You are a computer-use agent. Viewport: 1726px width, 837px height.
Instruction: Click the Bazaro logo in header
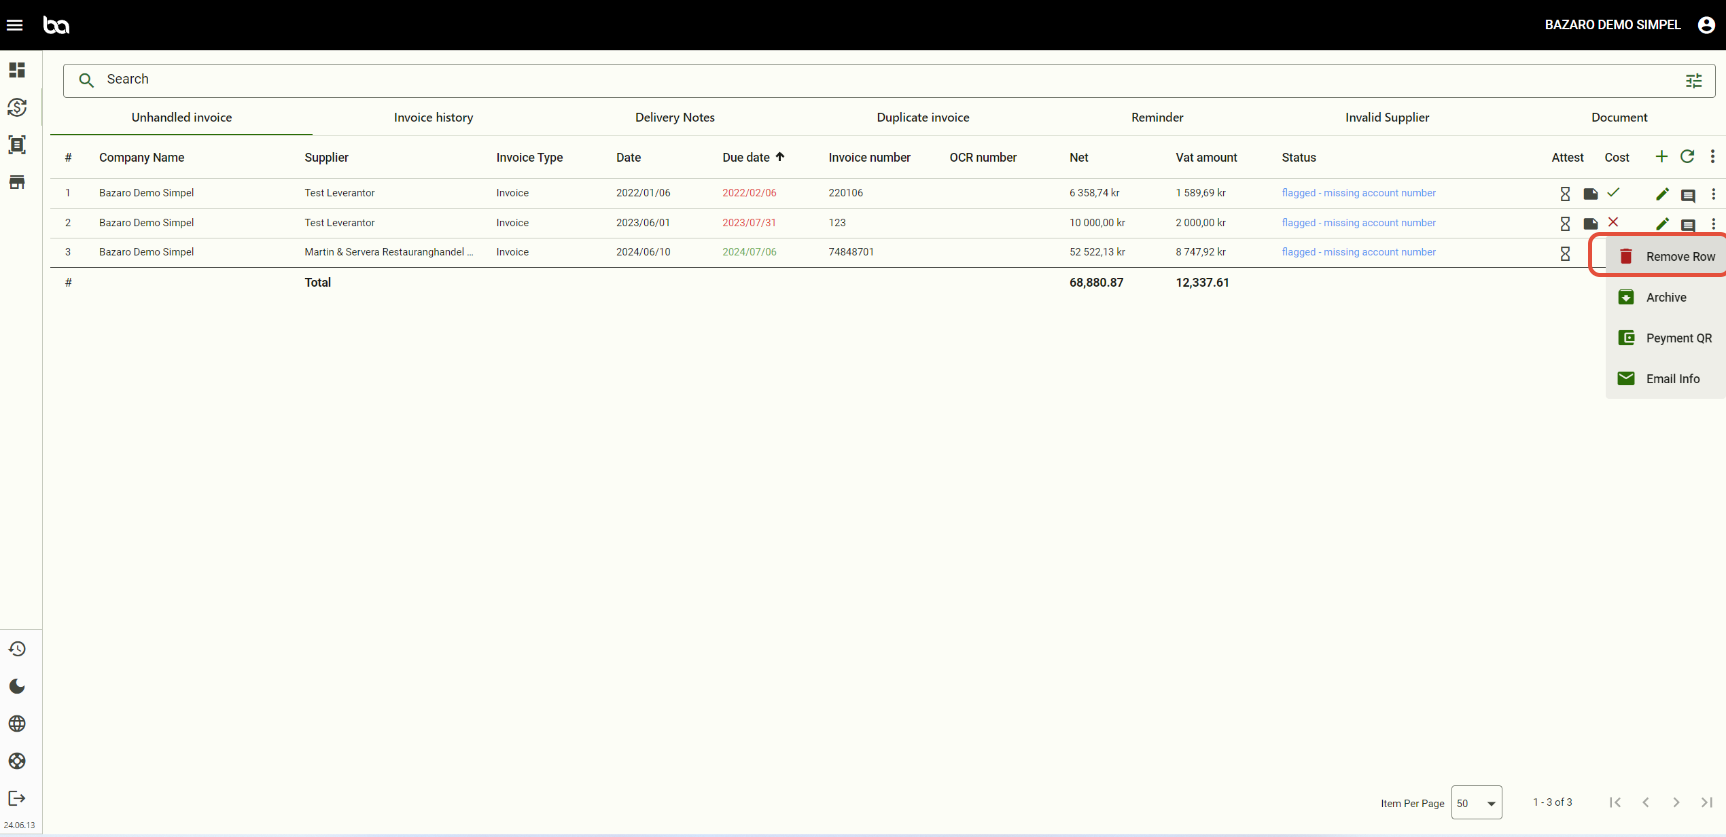tap(56, 25)
